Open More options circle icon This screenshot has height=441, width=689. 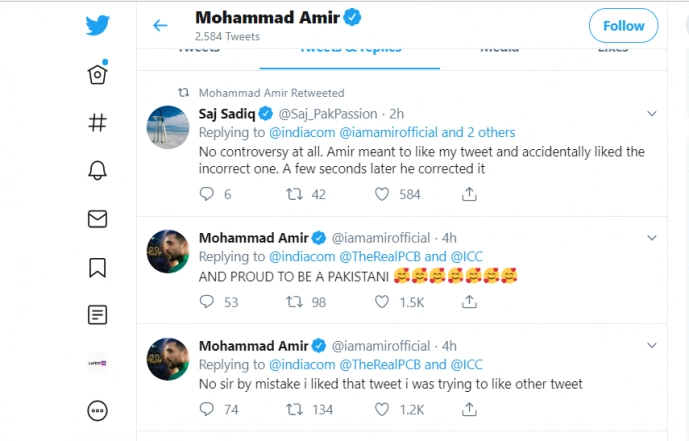[98, 410]
